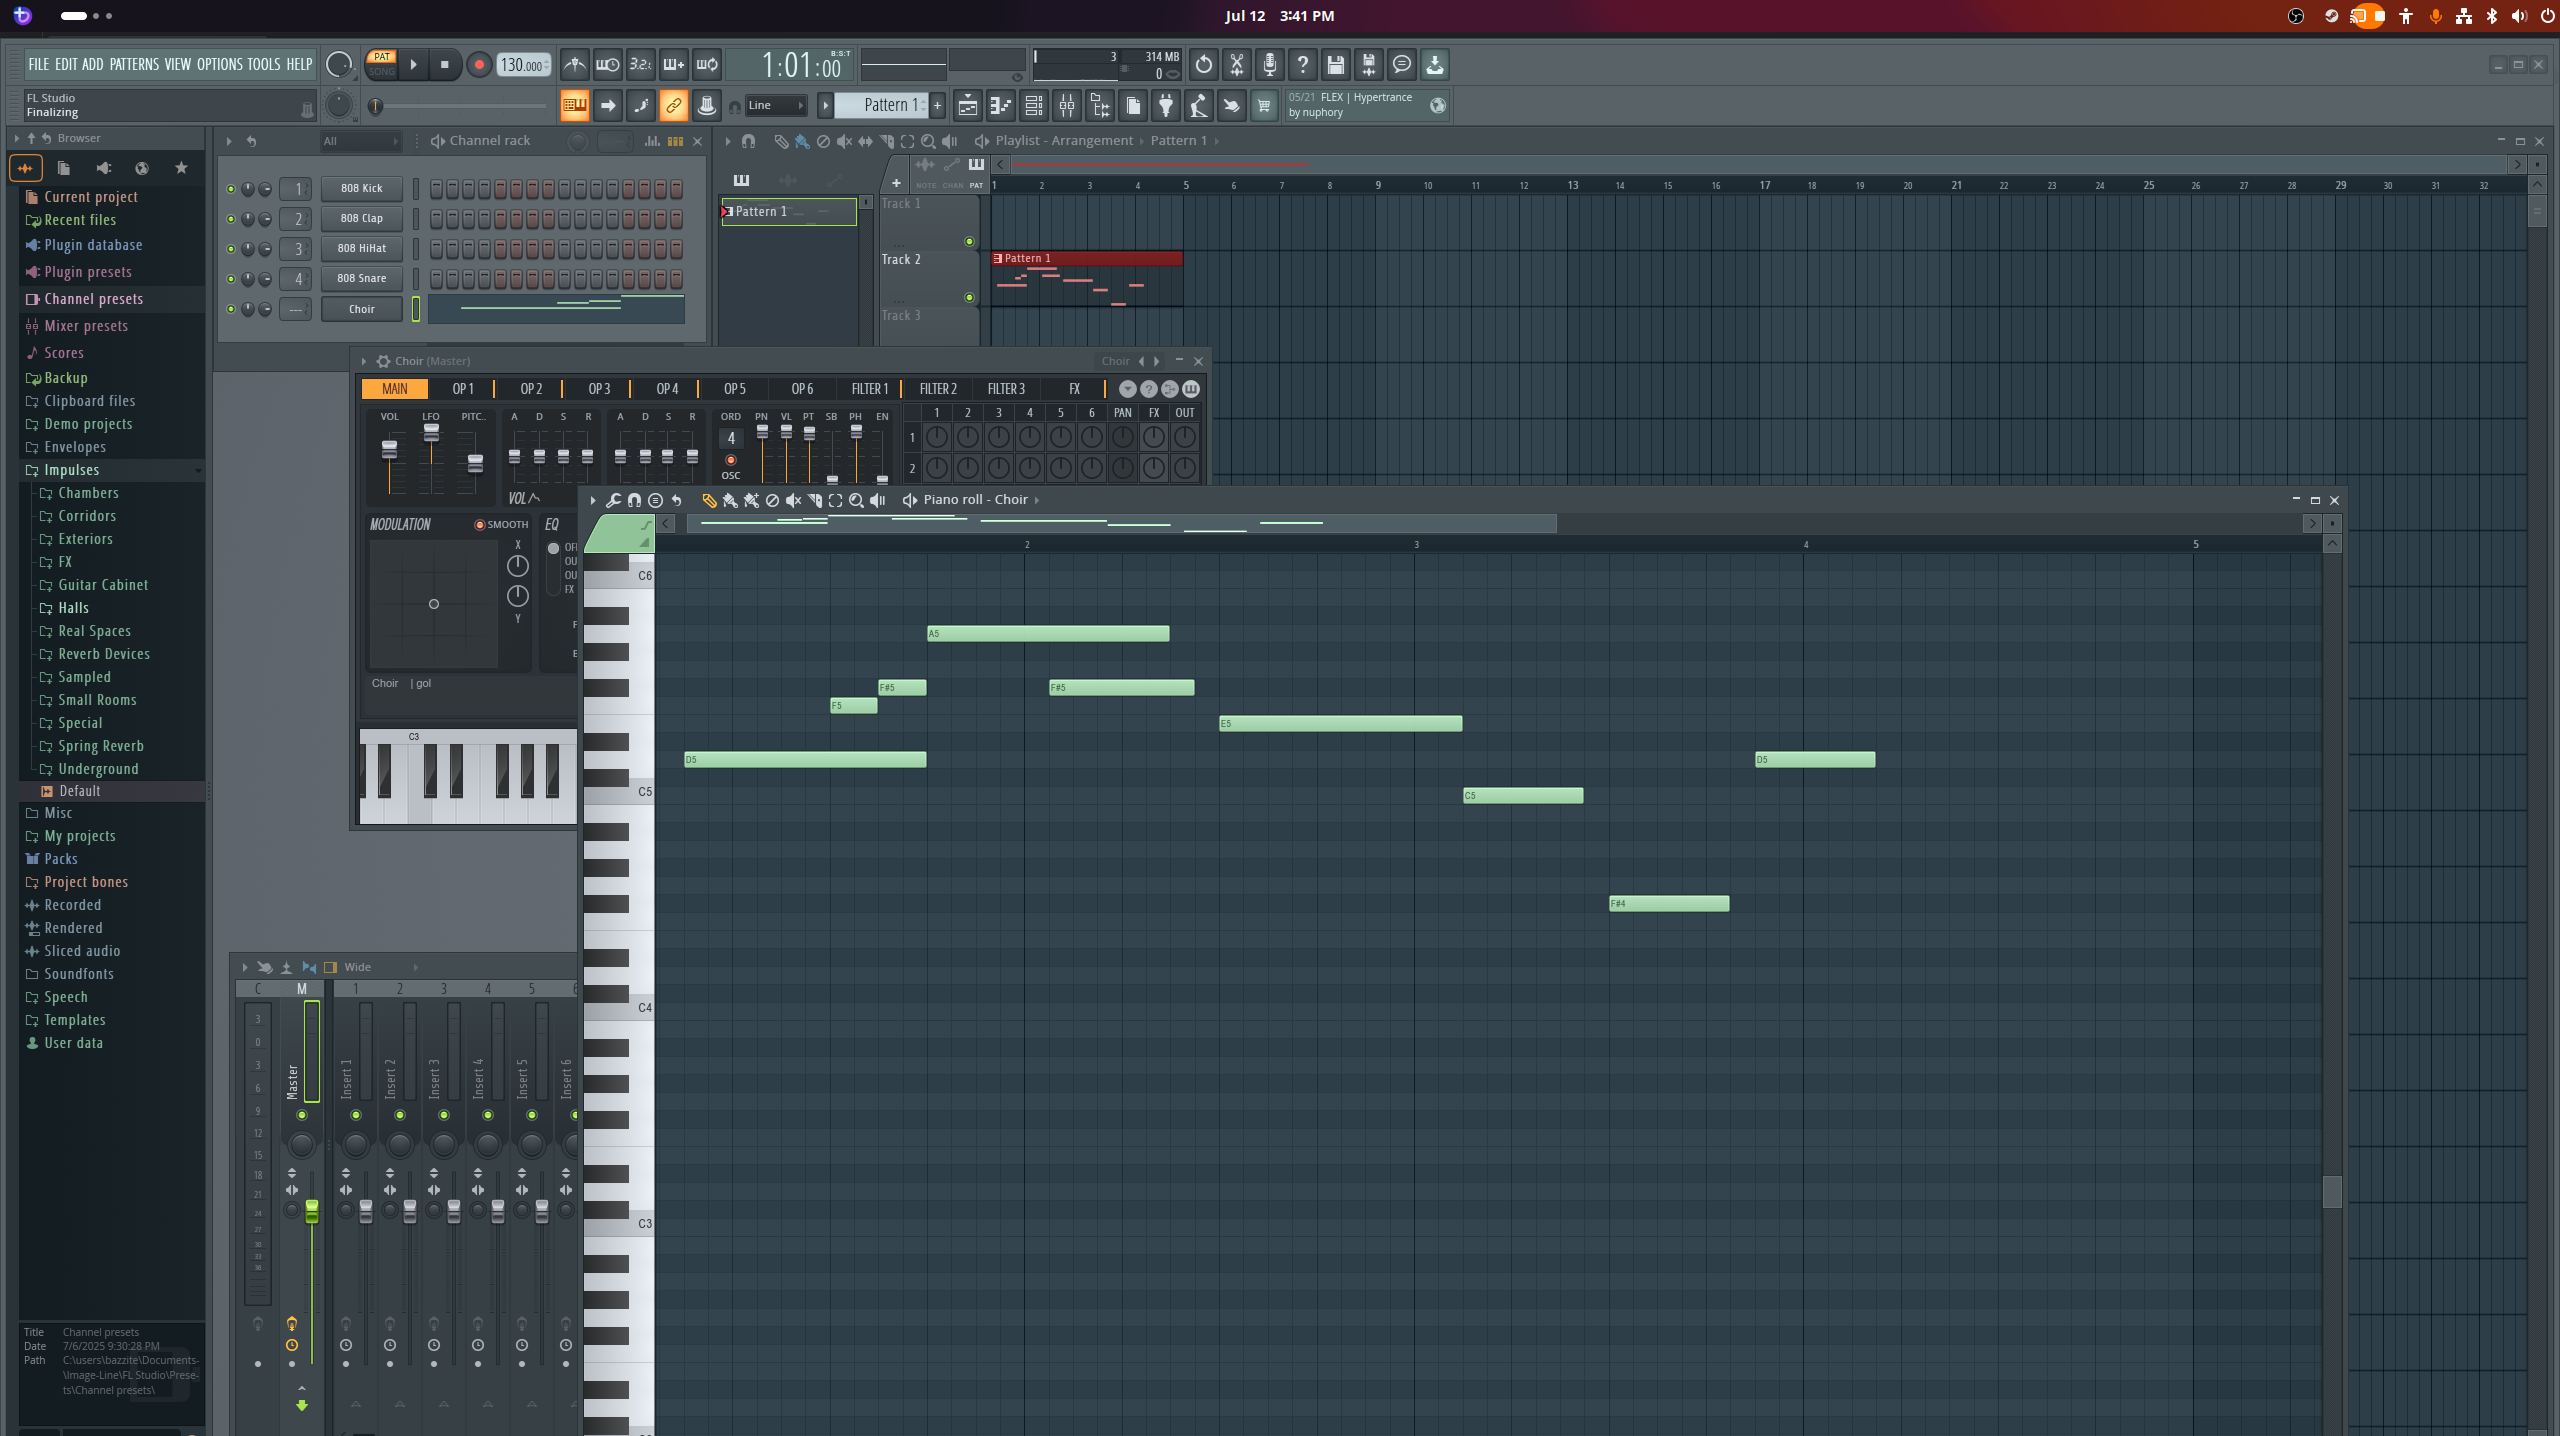Click the Piano roll wrench tools icon
This screenshot has width=2560, height=1436.
613,500
